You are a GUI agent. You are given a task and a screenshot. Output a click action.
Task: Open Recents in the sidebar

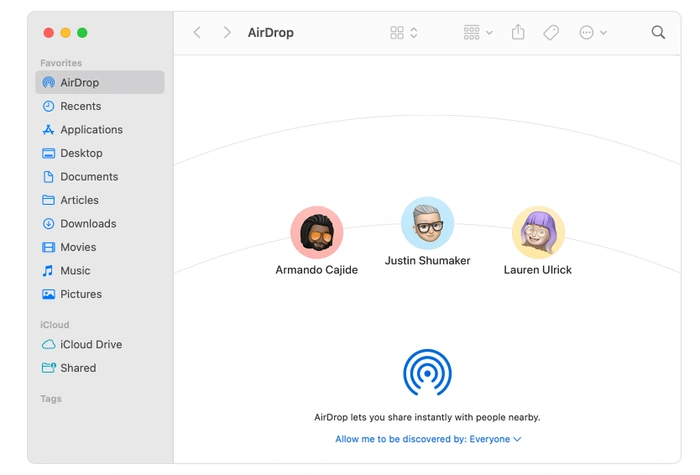[80, 106]
